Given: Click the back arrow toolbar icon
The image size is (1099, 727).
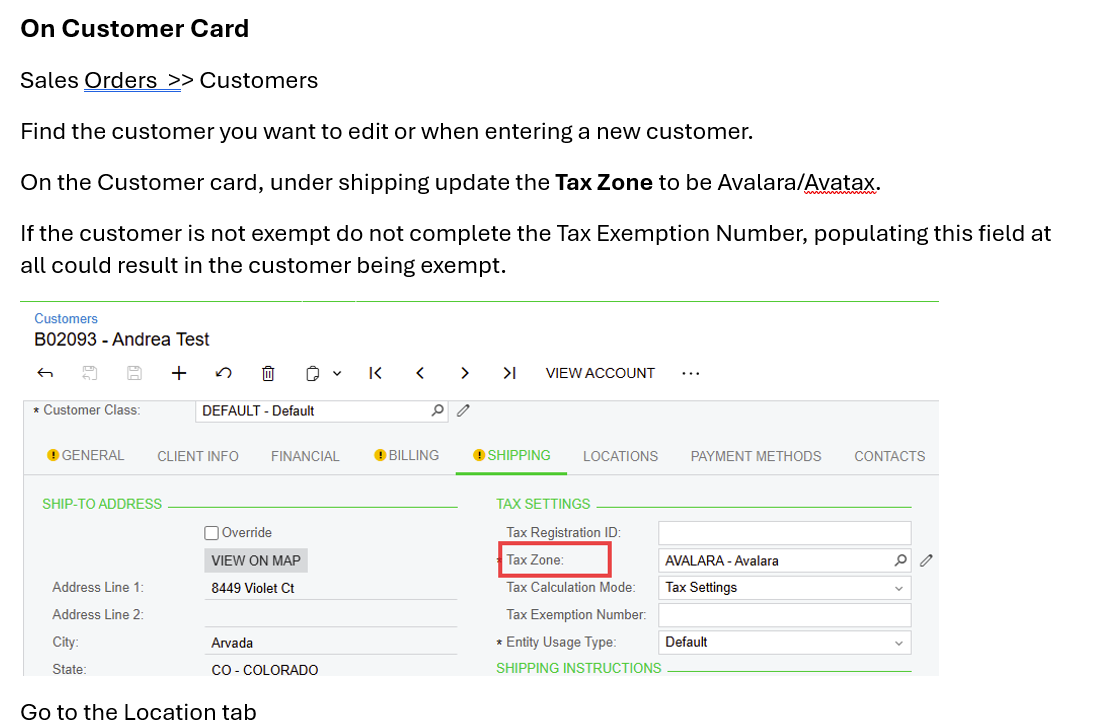Looking at the screenshot, I should pos(45,373).
